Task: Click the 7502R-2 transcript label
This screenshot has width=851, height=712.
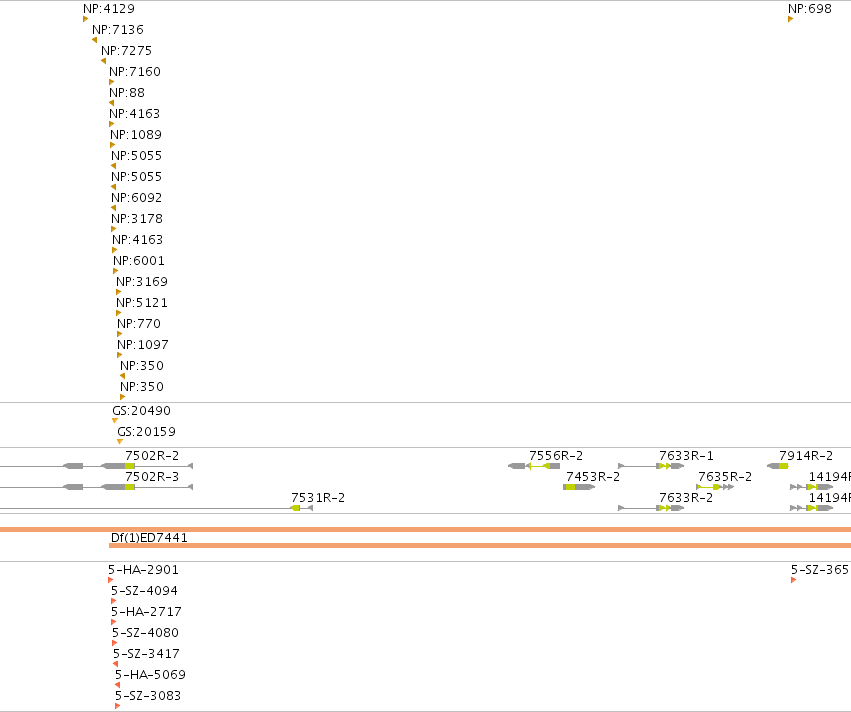Action: pyautogui.click(x=152, y=456)
